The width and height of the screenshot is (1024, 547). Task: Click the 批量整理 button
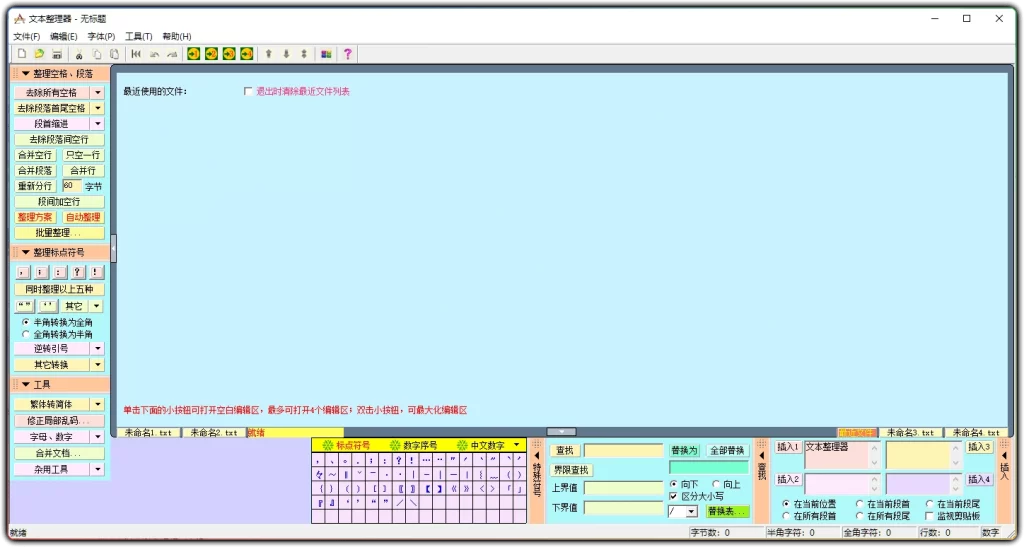point(59,233)
